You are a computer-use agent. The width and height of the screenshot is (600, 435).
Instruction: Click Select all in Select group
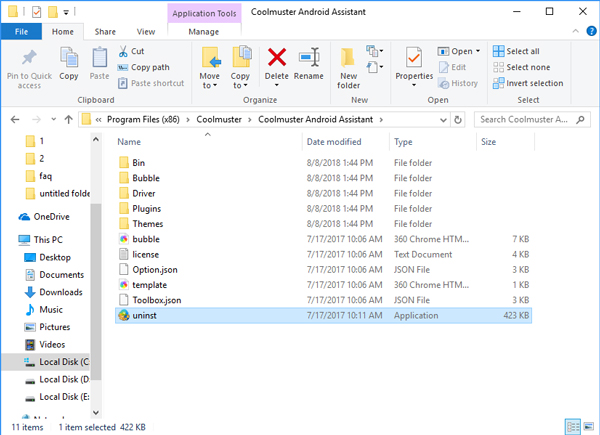pos(522,51)
